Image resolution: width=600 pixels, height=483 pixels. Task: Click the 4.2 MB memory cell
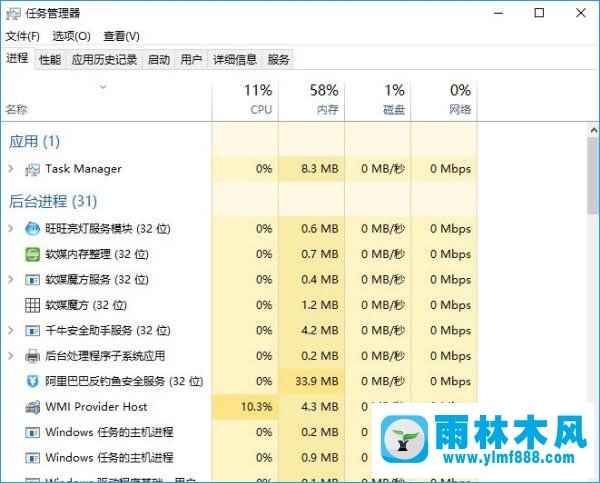pos(311,330)
